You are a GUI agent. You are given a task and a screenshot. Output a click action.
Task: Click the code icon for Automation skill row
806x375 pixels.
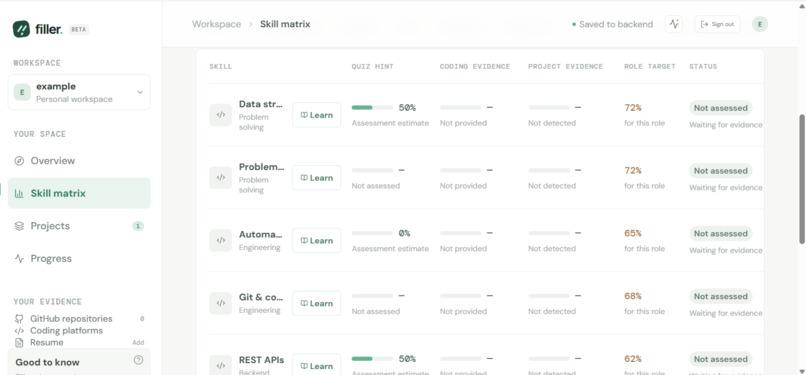click(221, 240)
